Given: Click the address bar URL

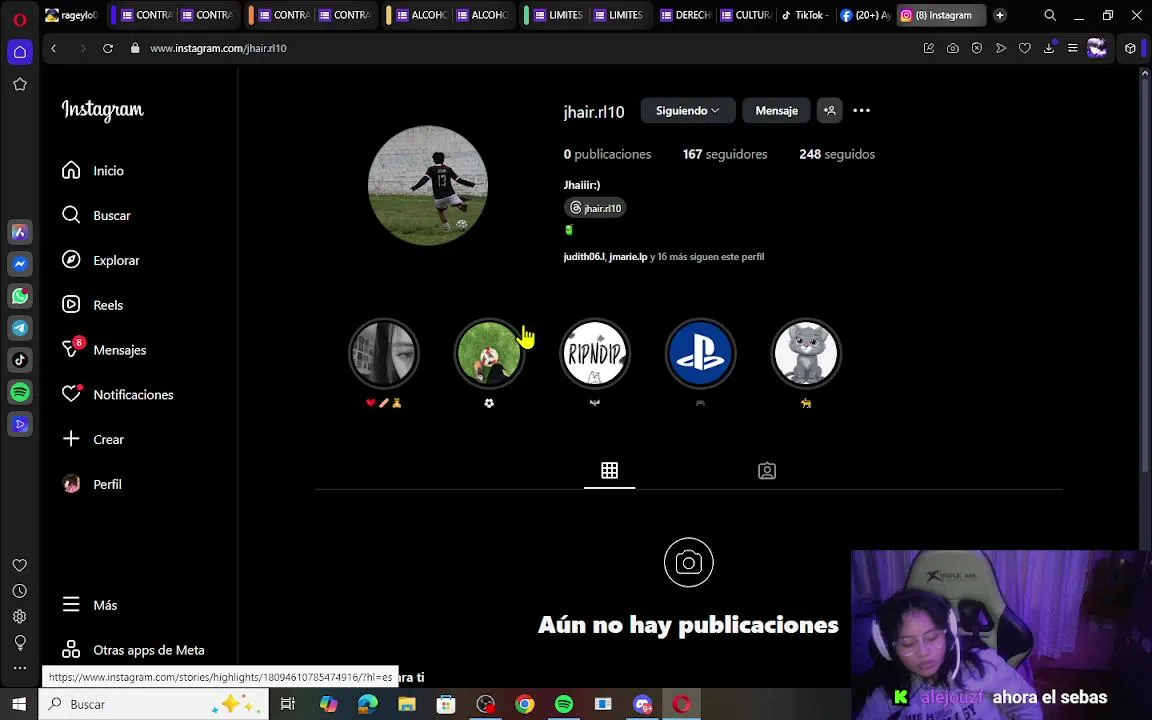Looking at the screenshot, I should click(218, 48).
